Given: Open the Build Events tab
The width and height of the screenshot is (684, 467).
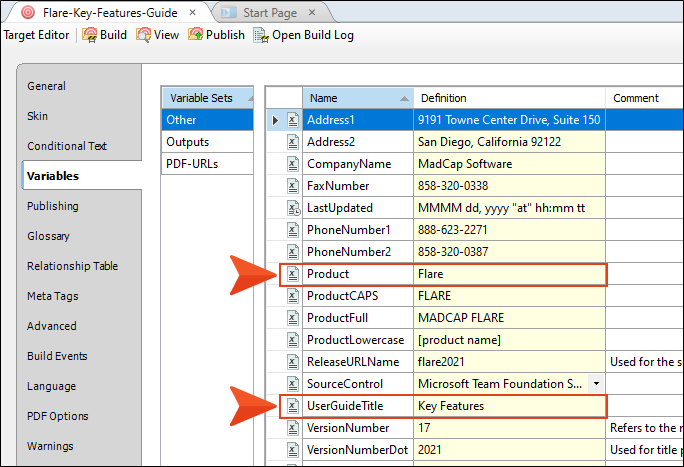Looking at the screenshot, I should [x=57, y=356].
